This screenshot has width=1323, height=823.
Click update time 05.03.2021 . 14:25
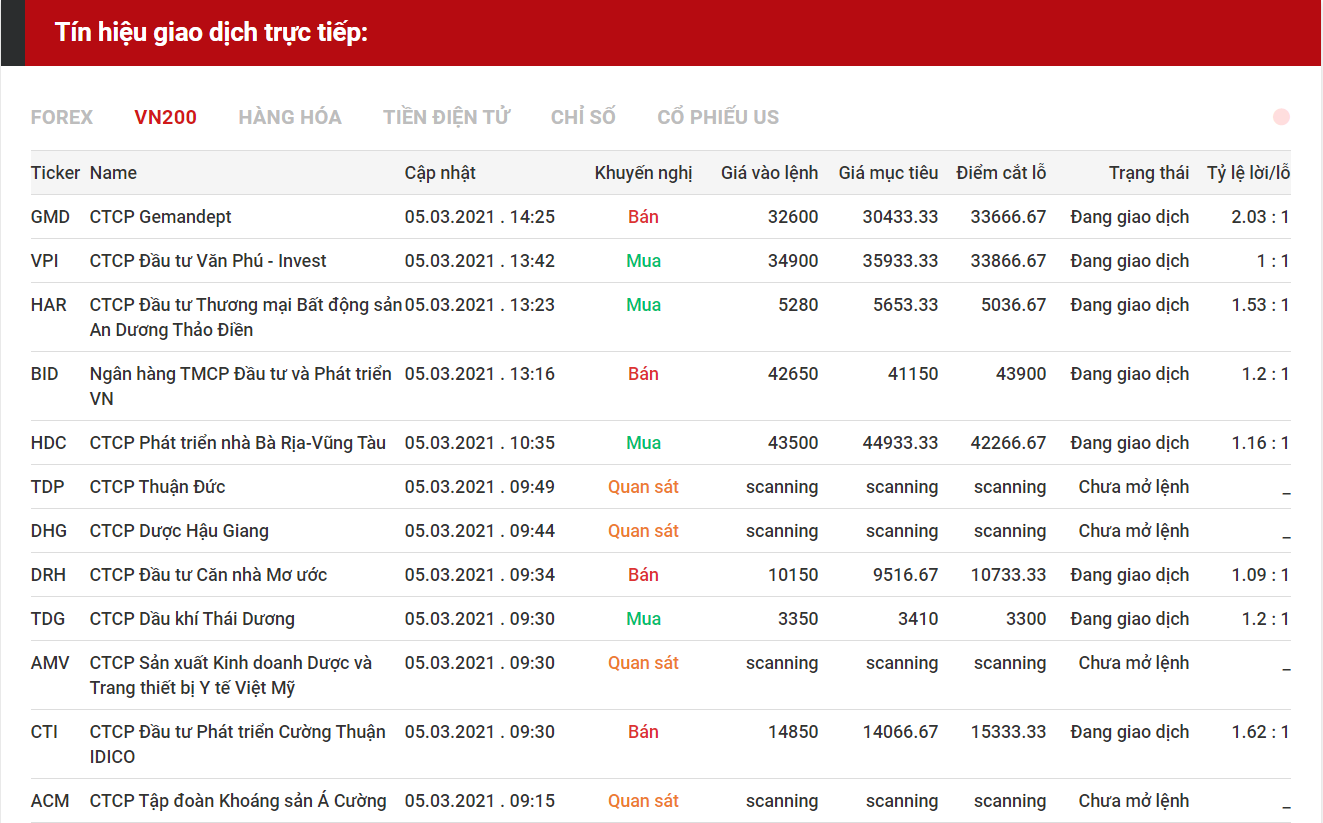[480, 217]
